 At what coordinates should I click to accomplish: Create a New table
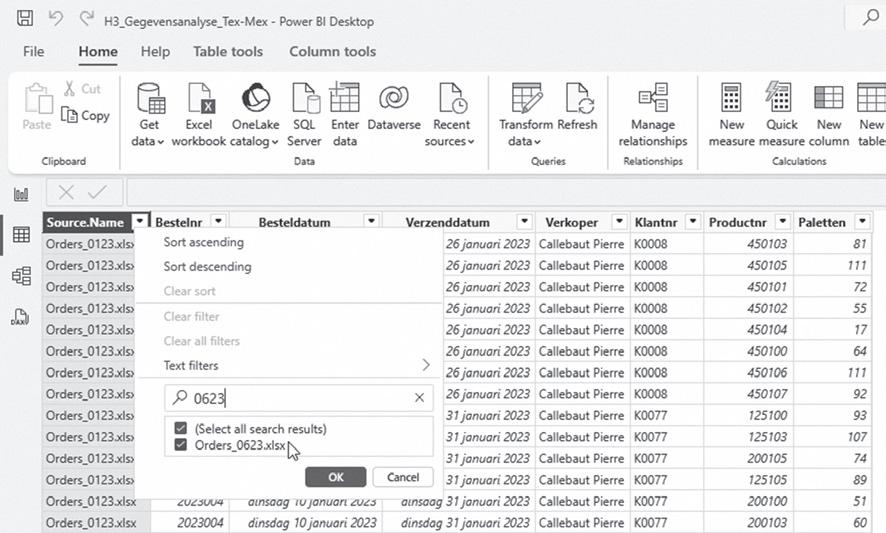[x=871, y=115]
